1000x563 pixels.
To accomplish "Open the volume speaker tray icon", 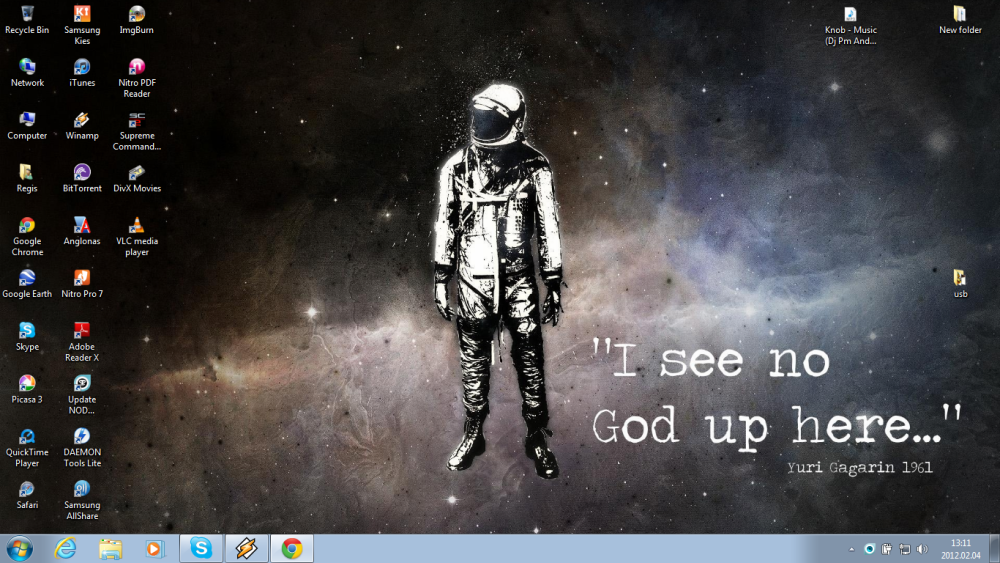I will 922,549.
